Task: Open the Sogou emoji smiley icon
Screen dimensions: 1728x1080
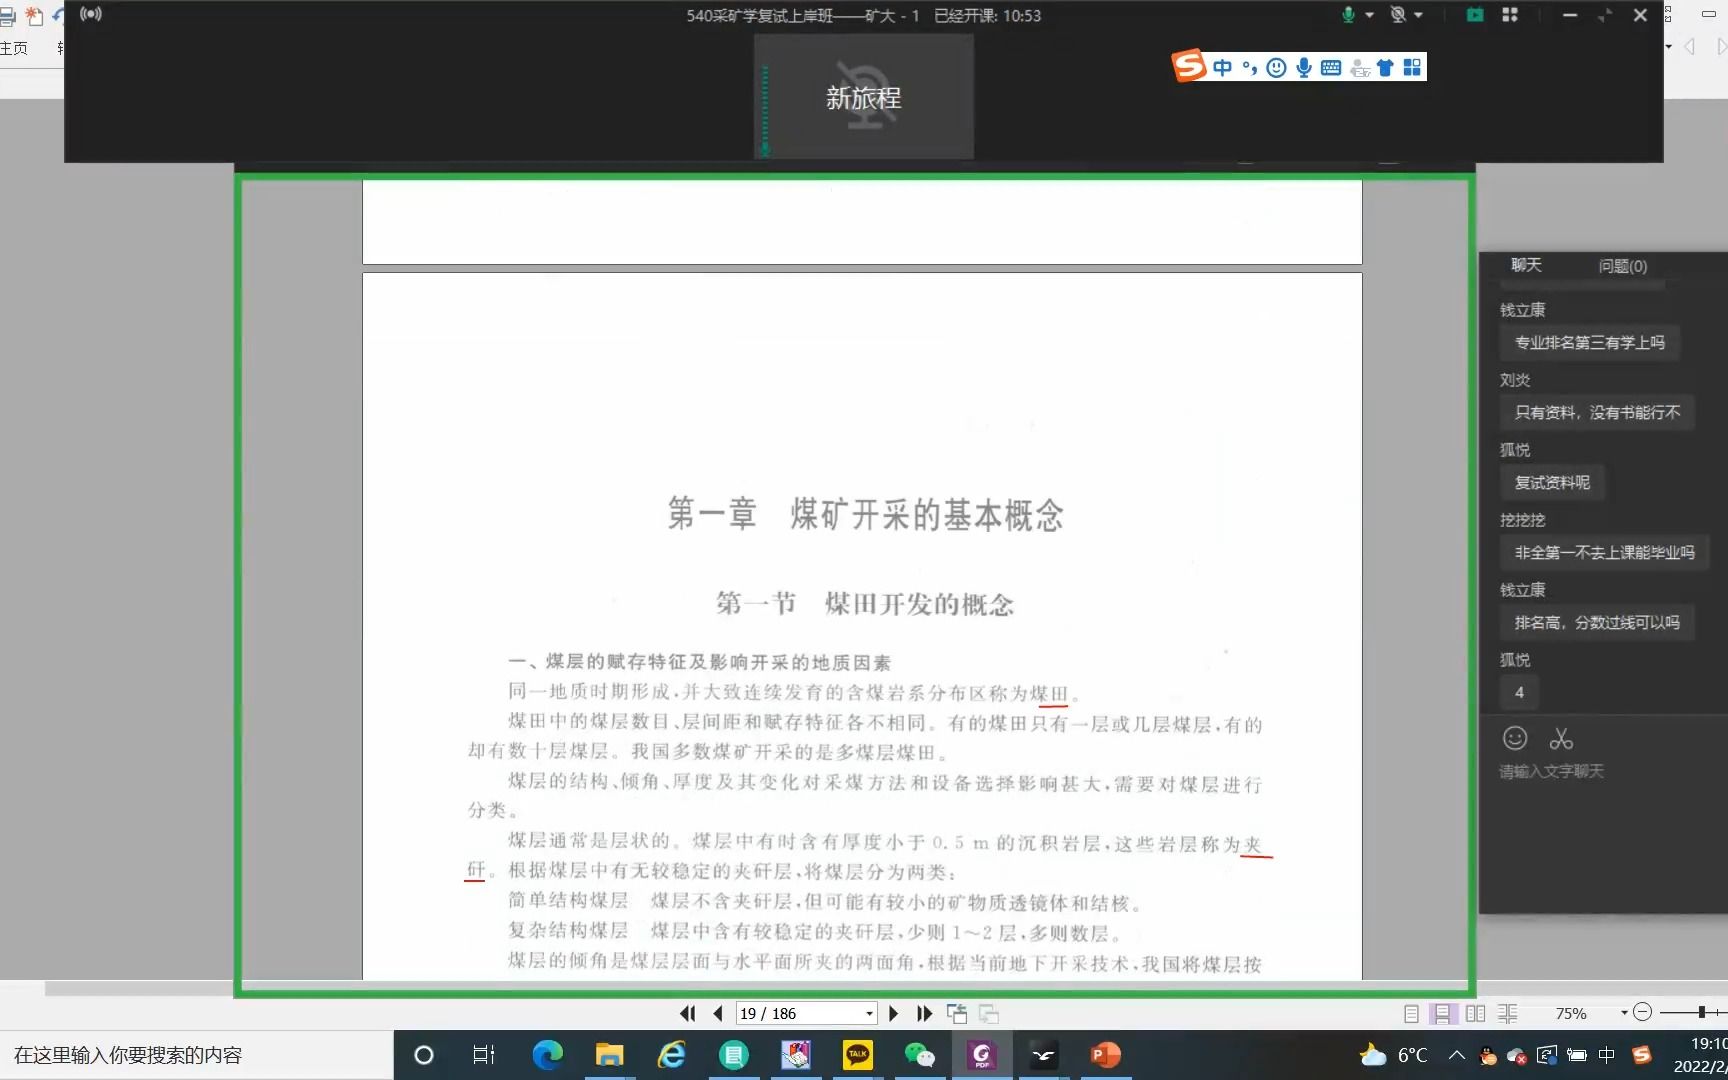Action: point(1276,67)
